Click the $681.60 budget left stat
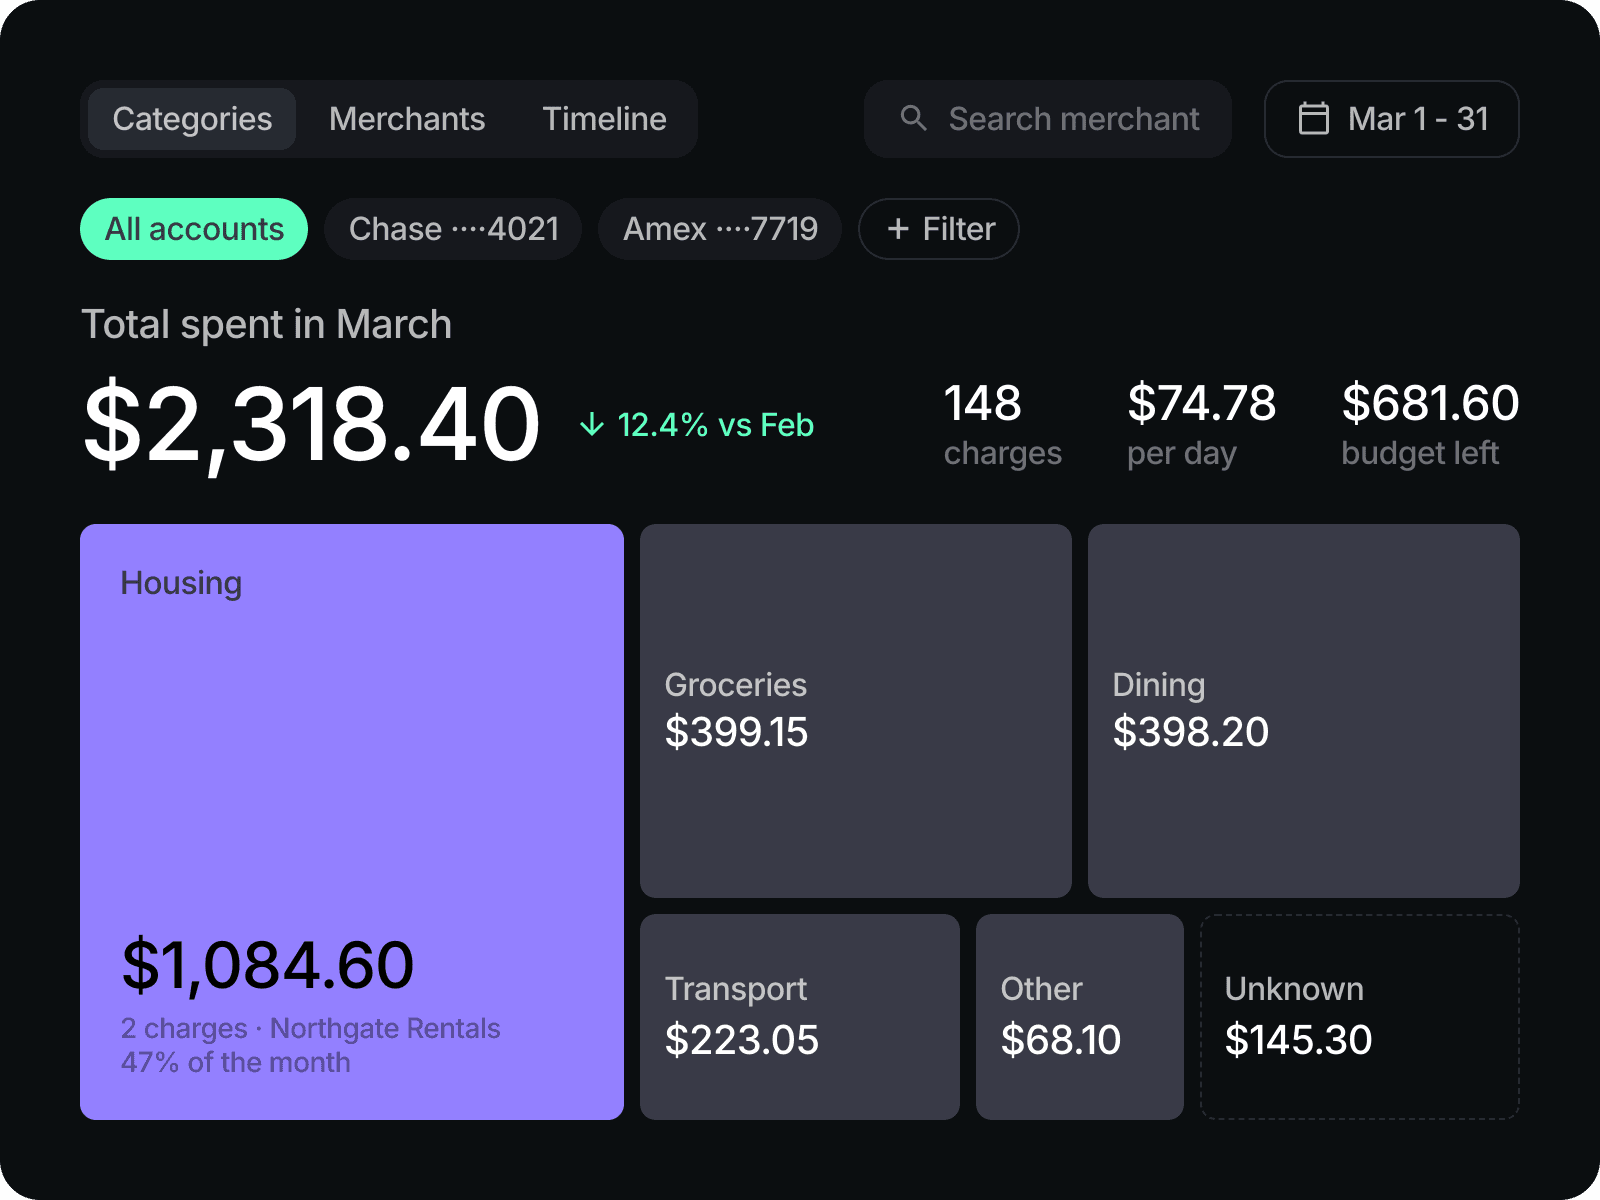Screen dimensions: 1600x1200 1430,424
